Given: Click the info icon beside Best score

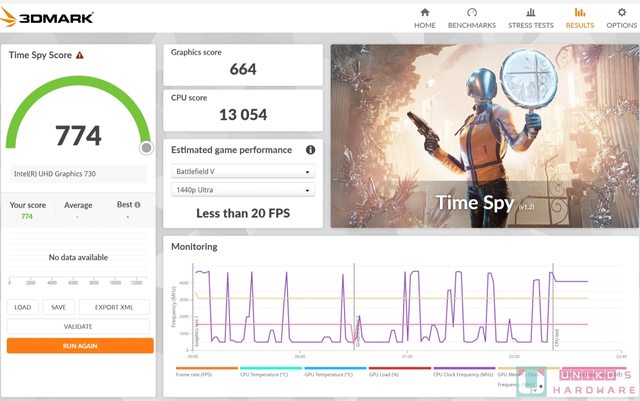Looking at the screenshot, I should click(137, 204).
